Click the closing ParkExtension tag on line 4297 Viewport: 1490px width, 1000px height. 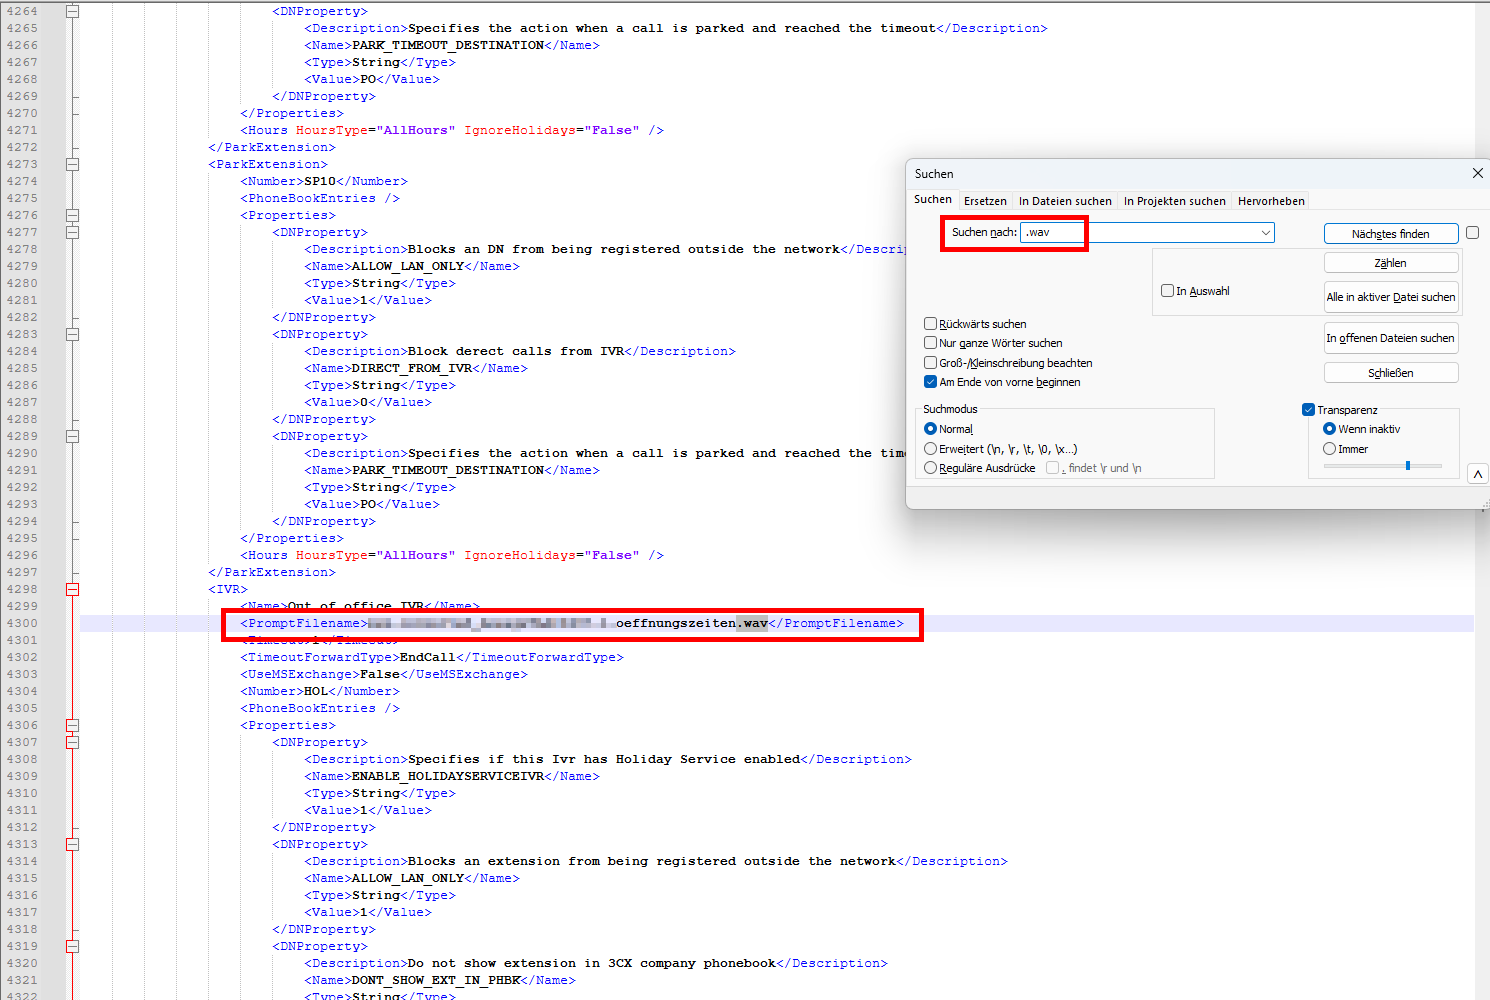[x=272, y=572]
